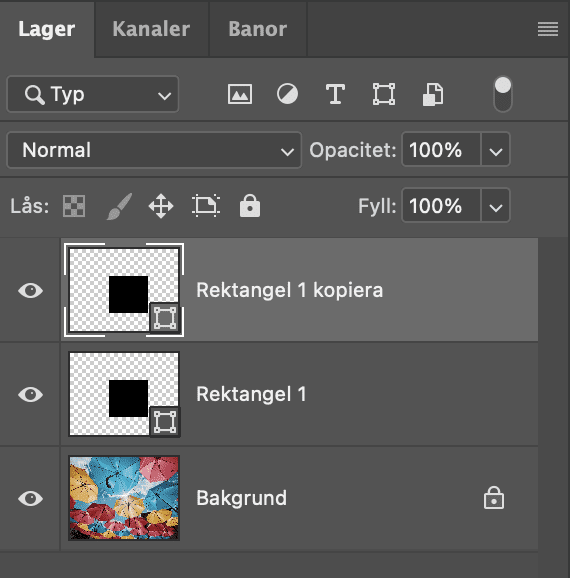Image resolution: width=570 pixels, height=578 pixels.
Task: Lock position move icon
Action: (161, 206)
